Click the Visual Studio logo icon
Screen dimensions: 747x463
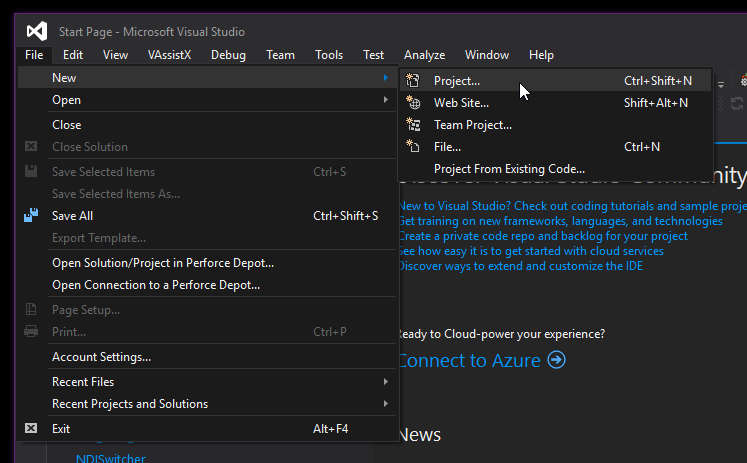point(37,31)
